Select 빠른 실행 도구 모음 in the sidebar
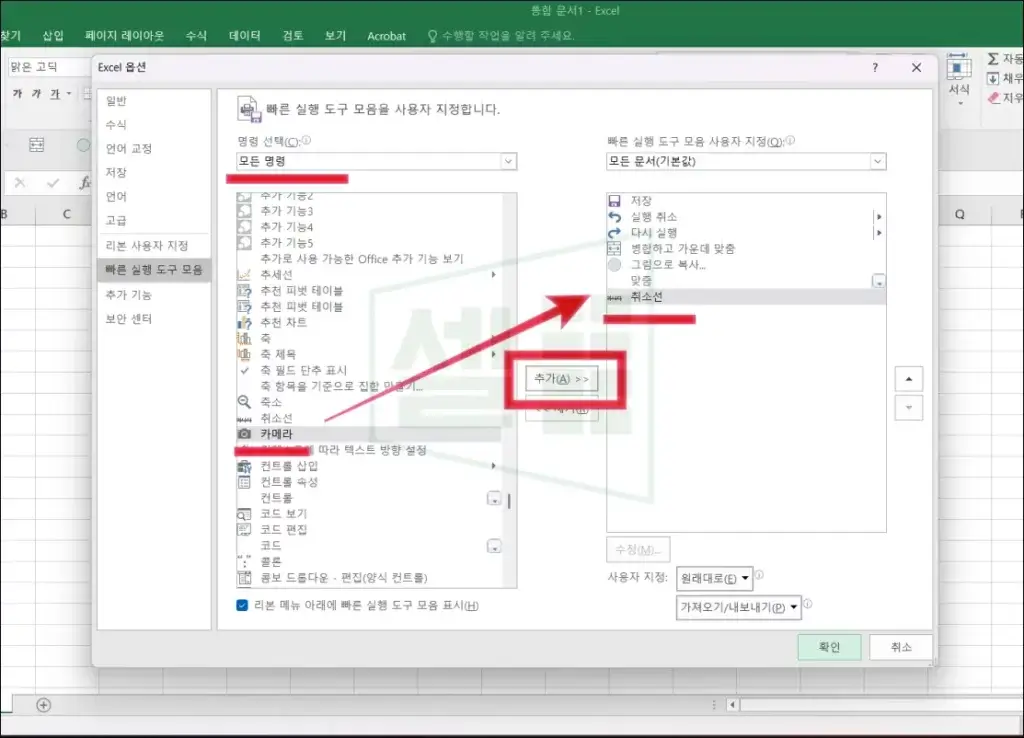1024x738 pixels. pos(154,270)
